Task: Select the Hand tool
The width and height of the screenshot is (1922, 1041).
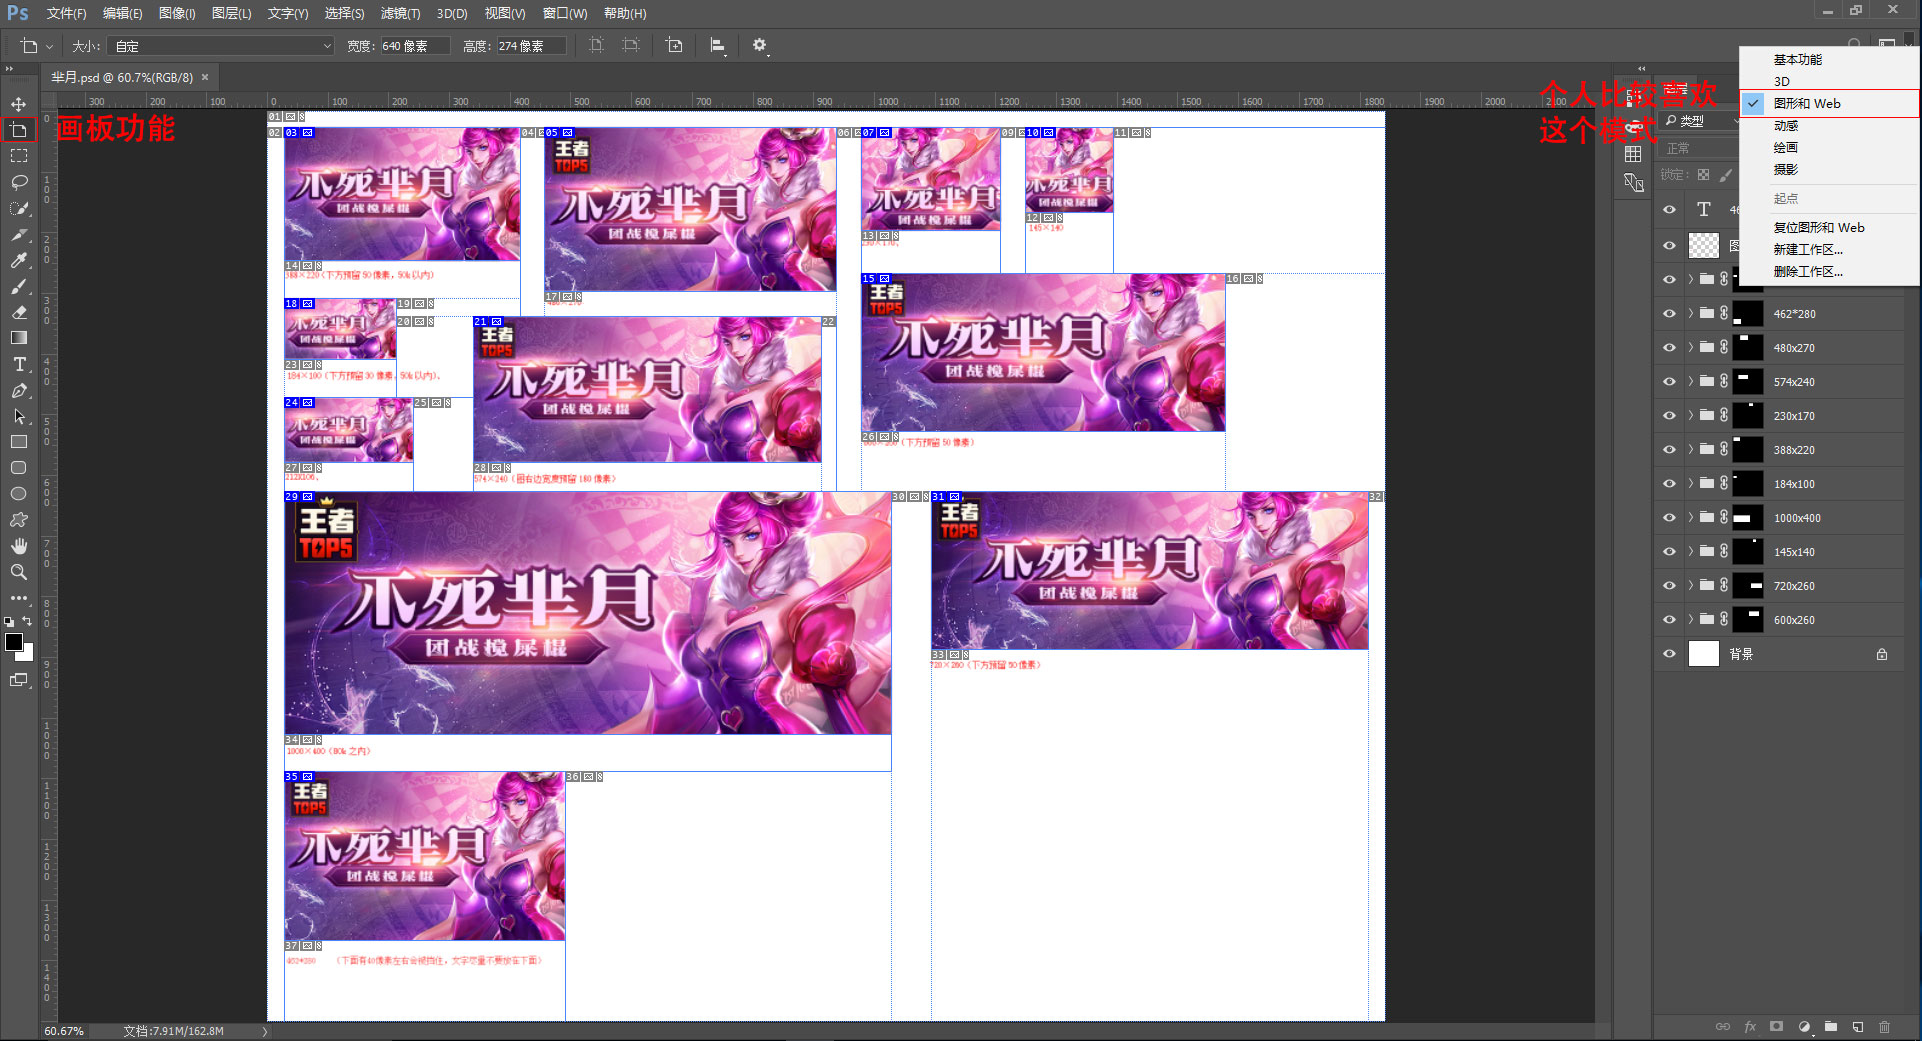Action: pos(19,546)
